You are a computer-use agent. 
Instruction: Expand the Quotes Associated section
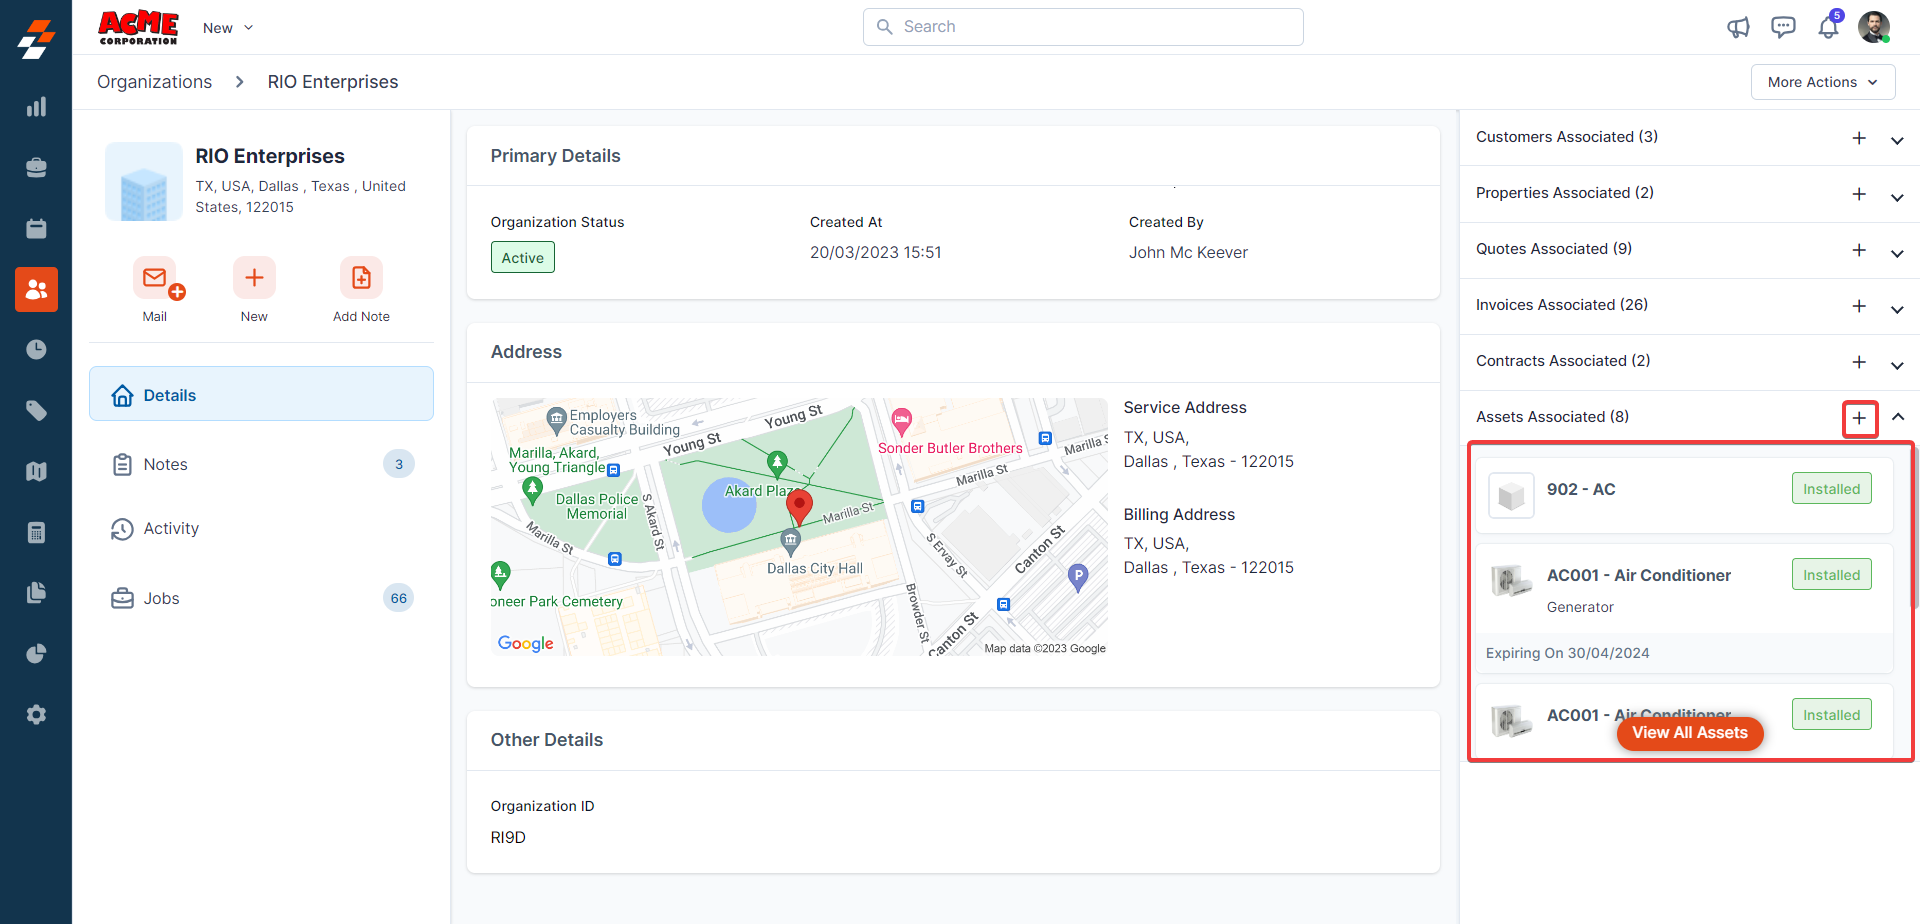(x=1897, y=252)
